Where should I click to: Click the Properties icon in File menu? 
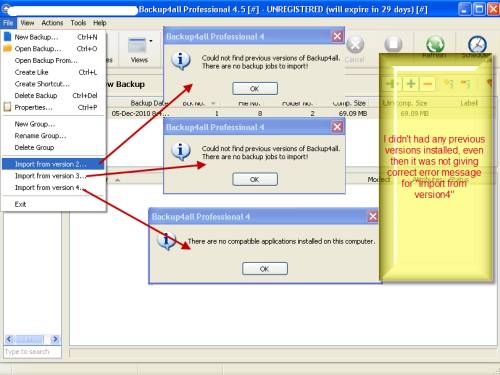pos(7,107)
